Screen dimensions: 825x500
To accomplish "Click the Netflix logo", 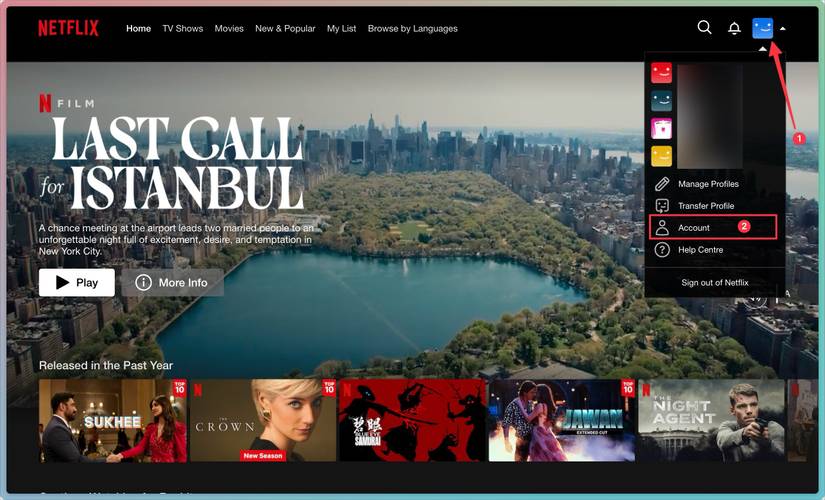I will click(68, 28).
